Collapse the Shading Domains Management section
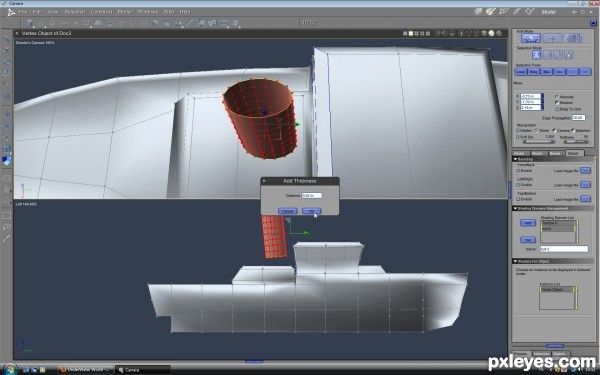The width and height of the screenshot is (600, 375). (x=515, y=209)
